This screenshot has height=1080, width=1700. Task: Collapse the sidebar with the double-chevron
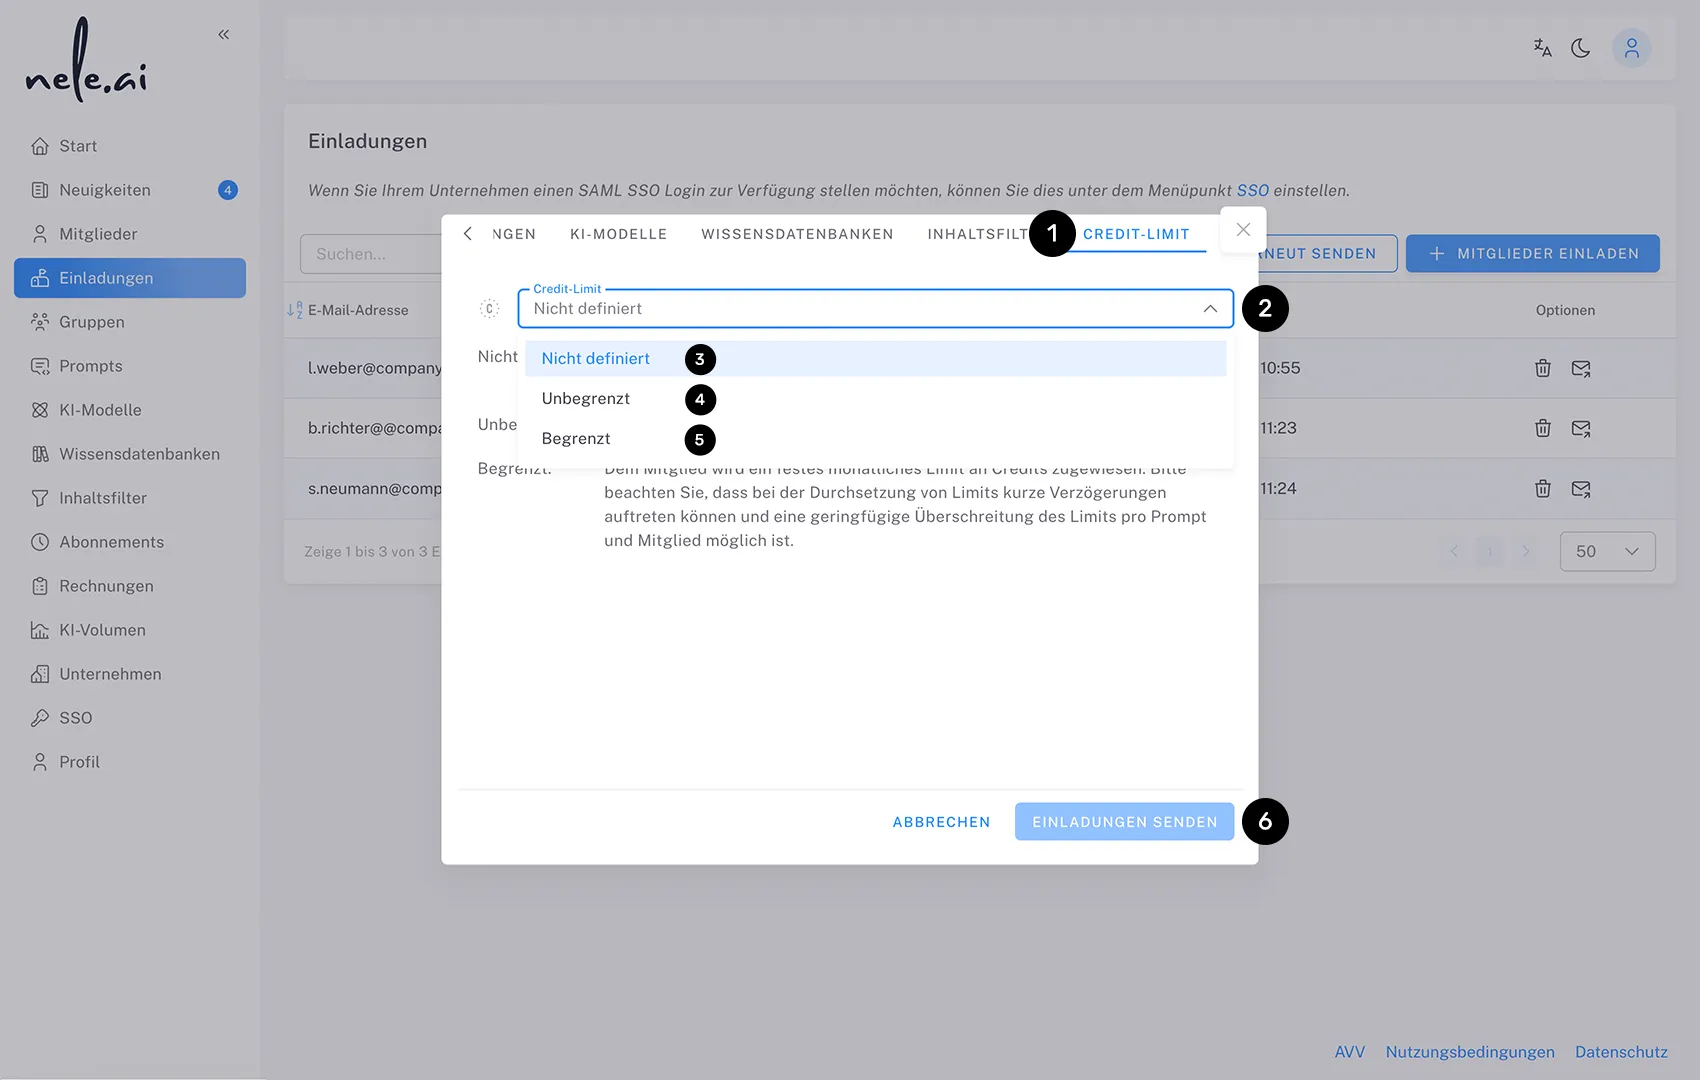(223, 33)
